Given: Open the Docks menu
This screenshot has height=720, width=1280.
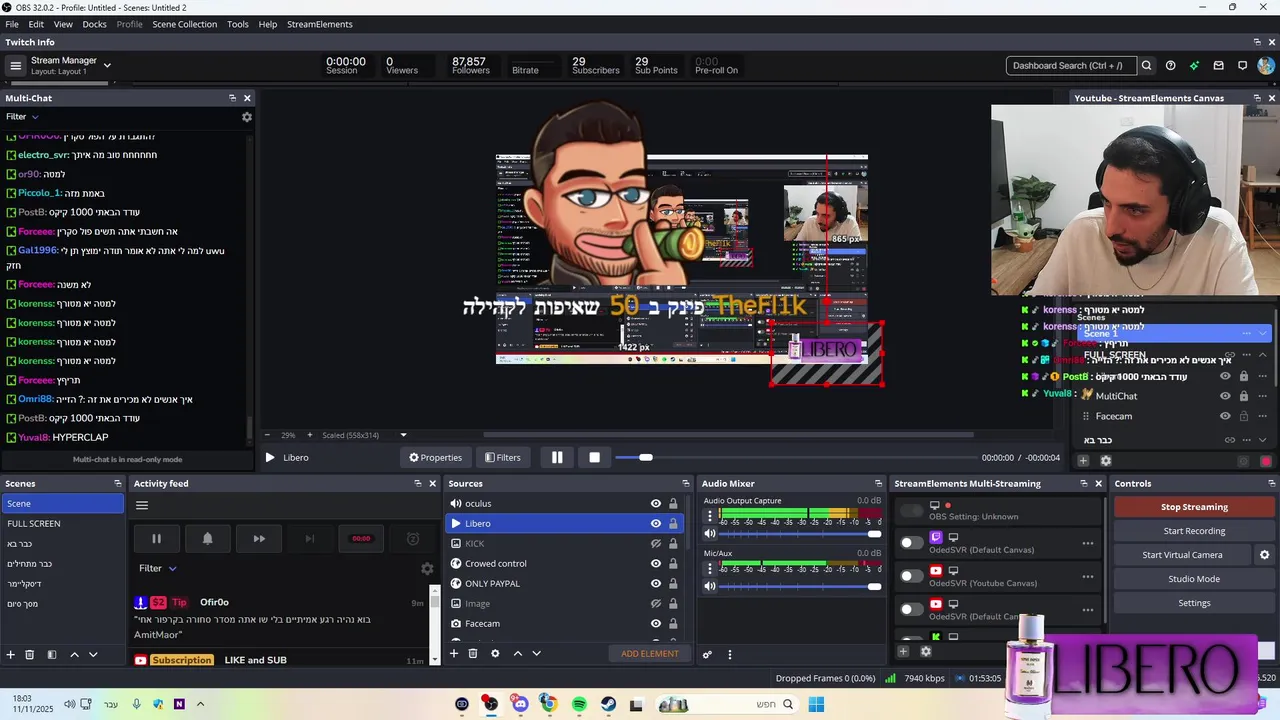Looking at the screenshot, I should point(94,24).
